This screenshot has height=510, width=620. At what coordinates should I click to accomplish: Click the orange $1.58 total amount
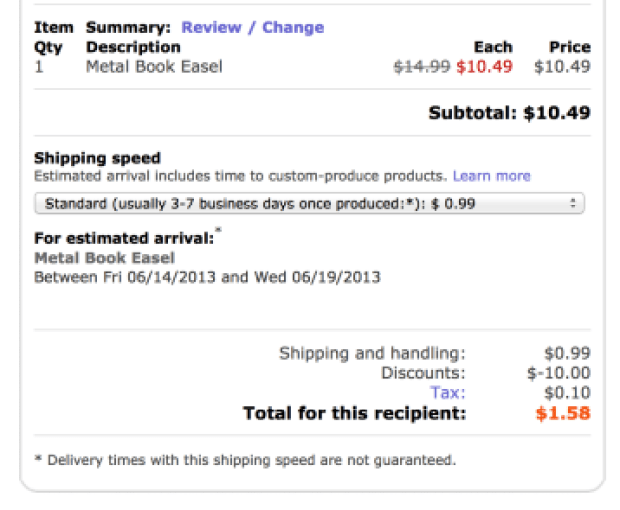tap(562, 413)
